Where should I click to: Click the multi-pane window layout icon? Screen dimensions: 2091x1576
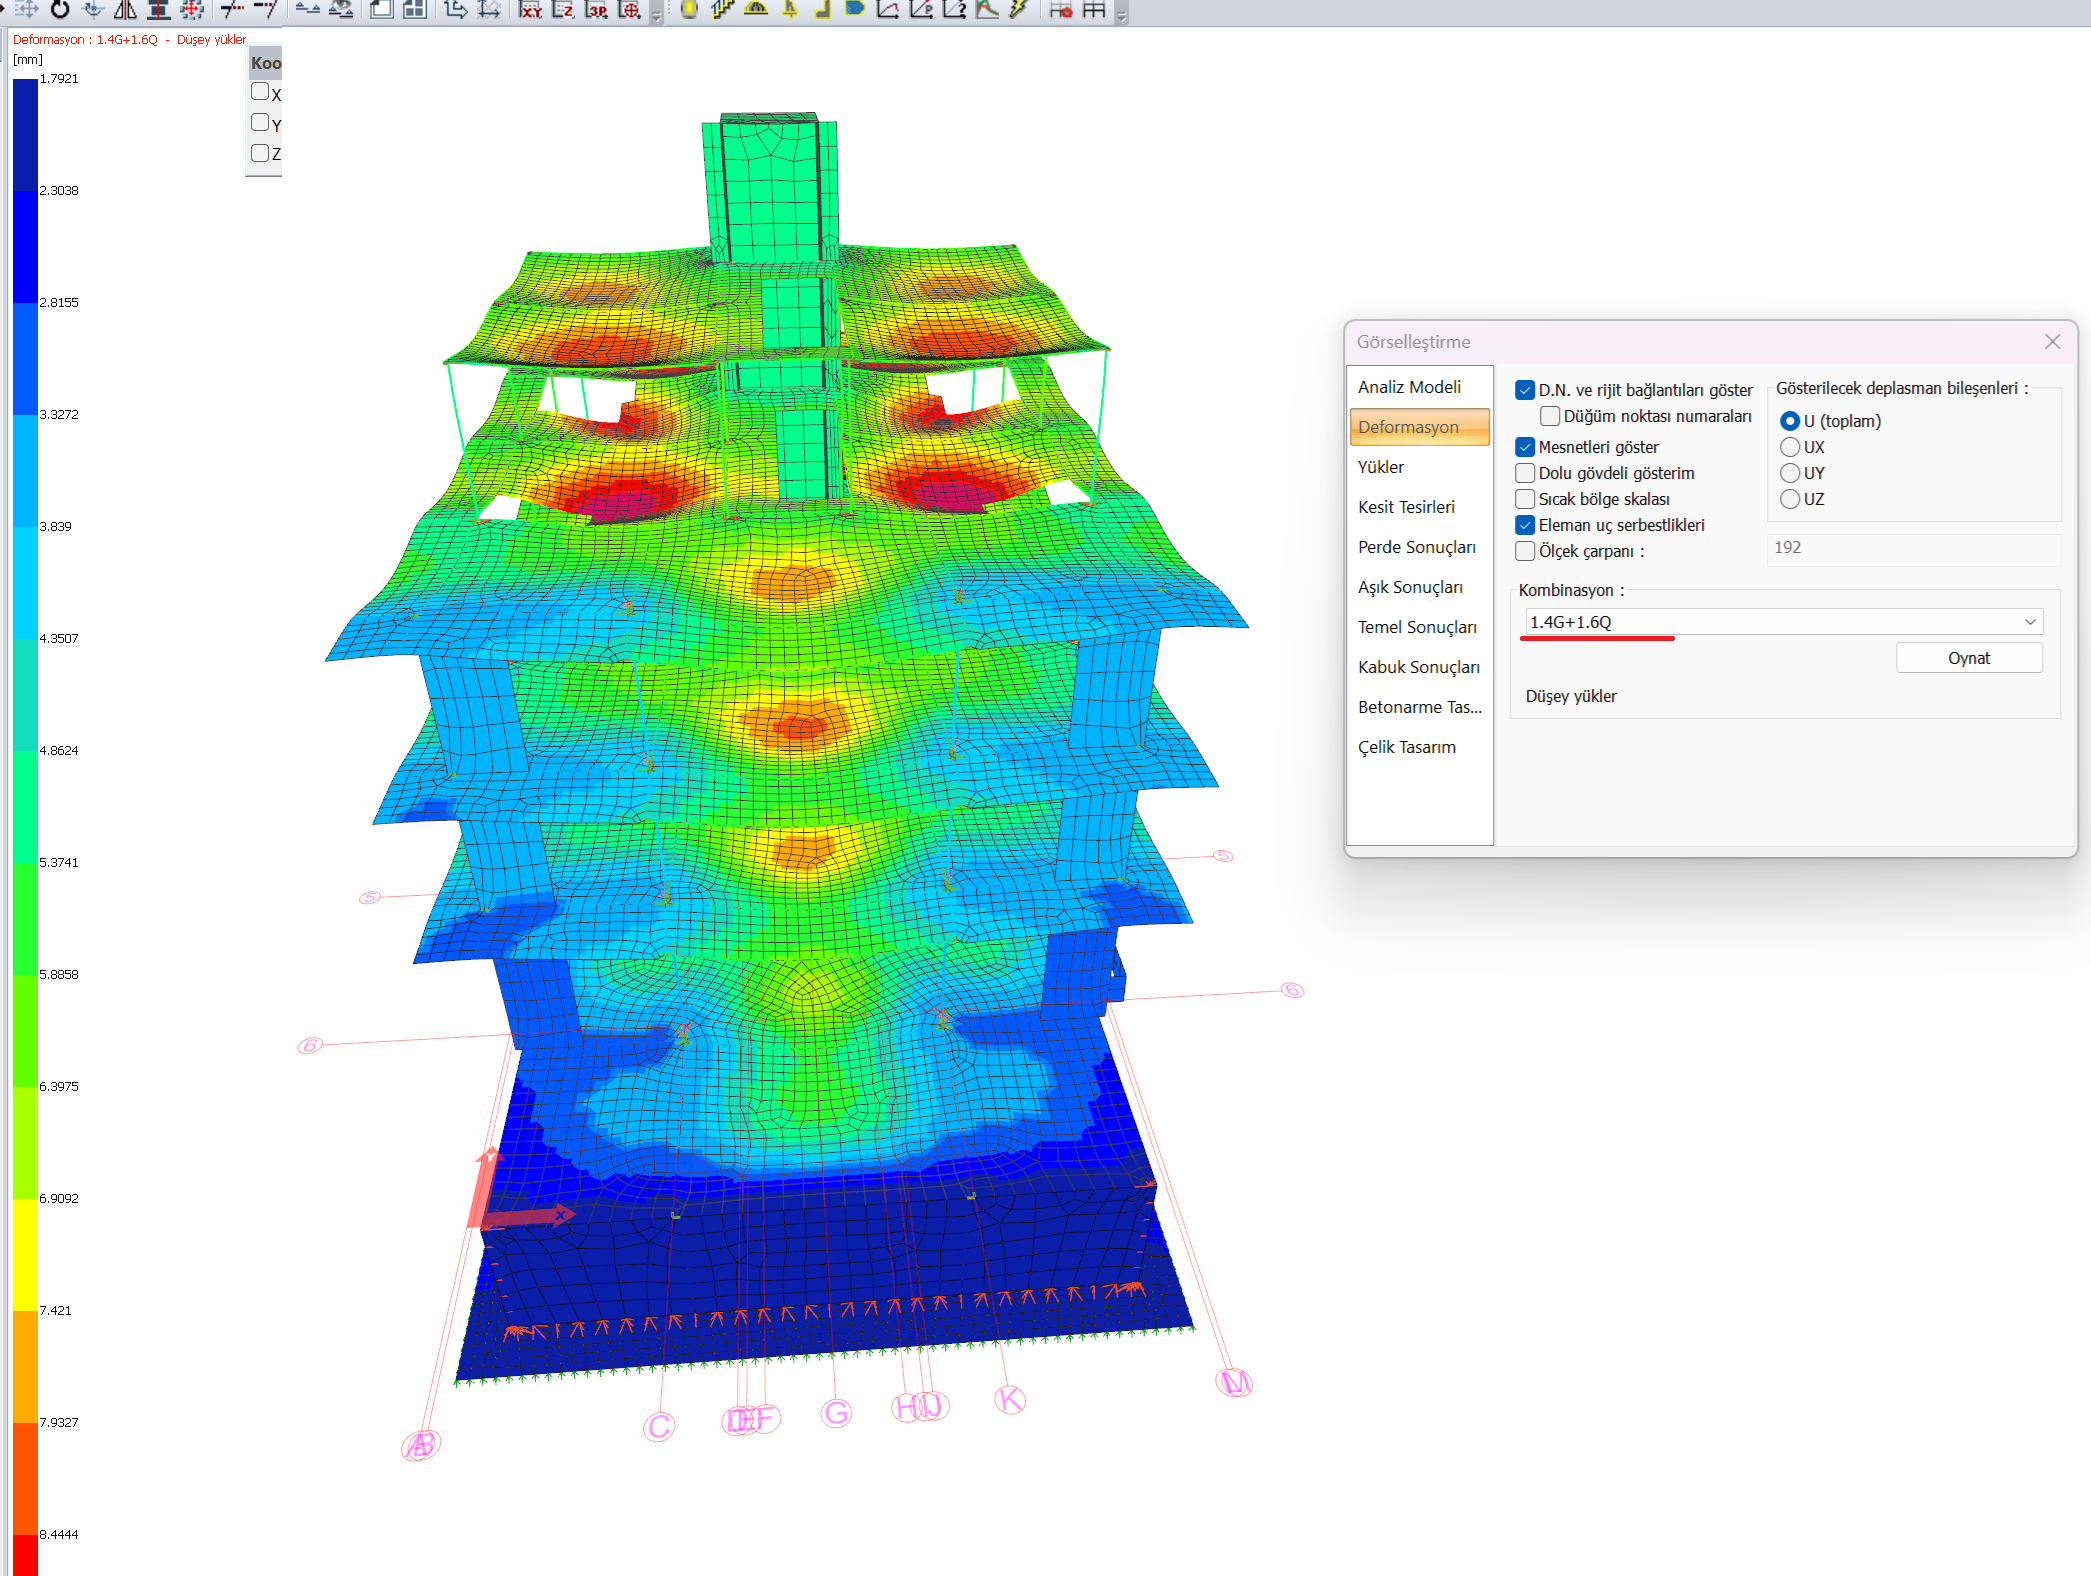point(414,10)
